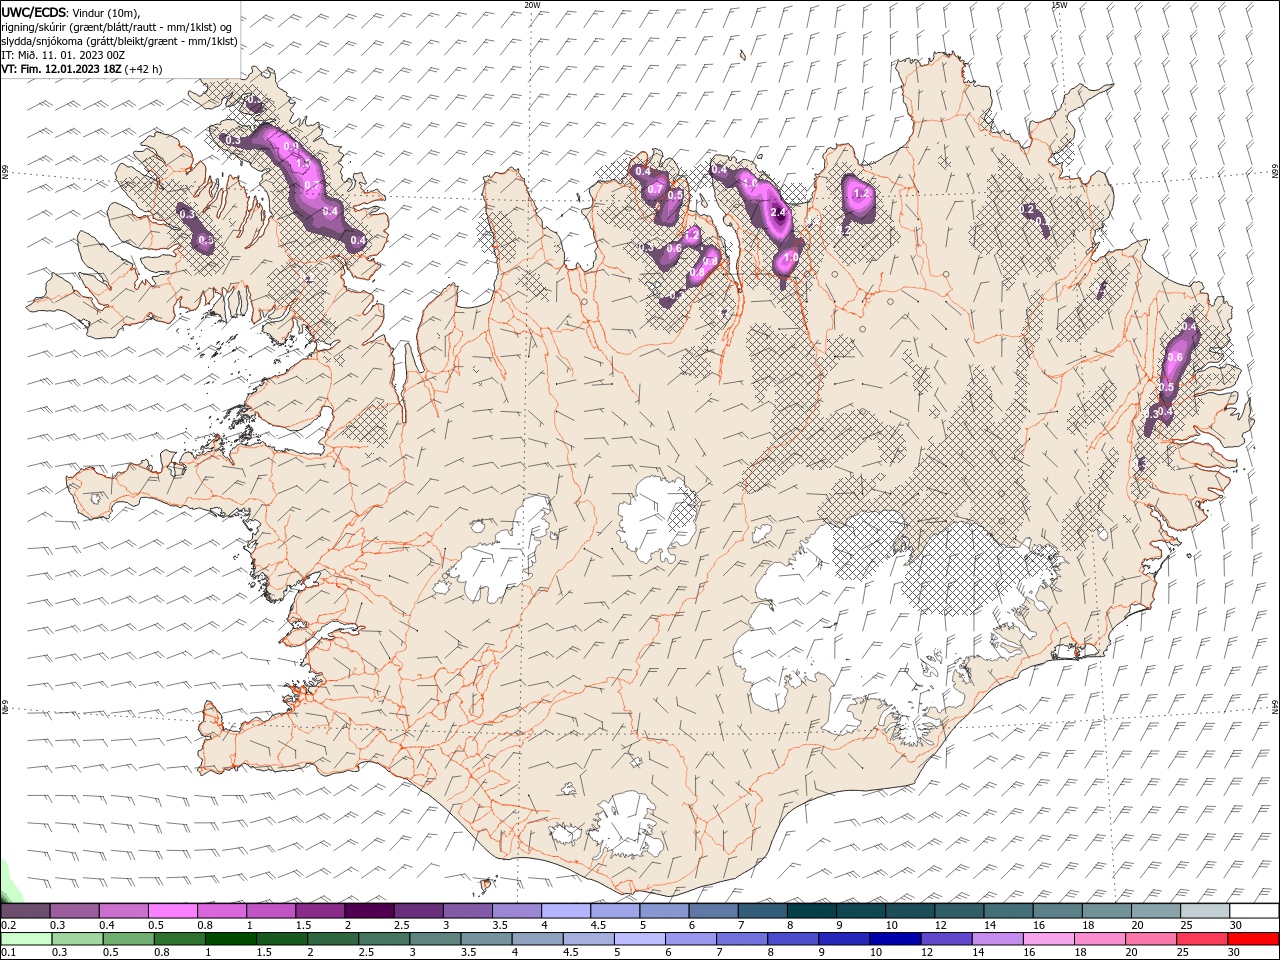Click the "Vindur (10m)," text in the title box
The width and height of the screenshot is (1280, 960).
click(x=105, y=12)
